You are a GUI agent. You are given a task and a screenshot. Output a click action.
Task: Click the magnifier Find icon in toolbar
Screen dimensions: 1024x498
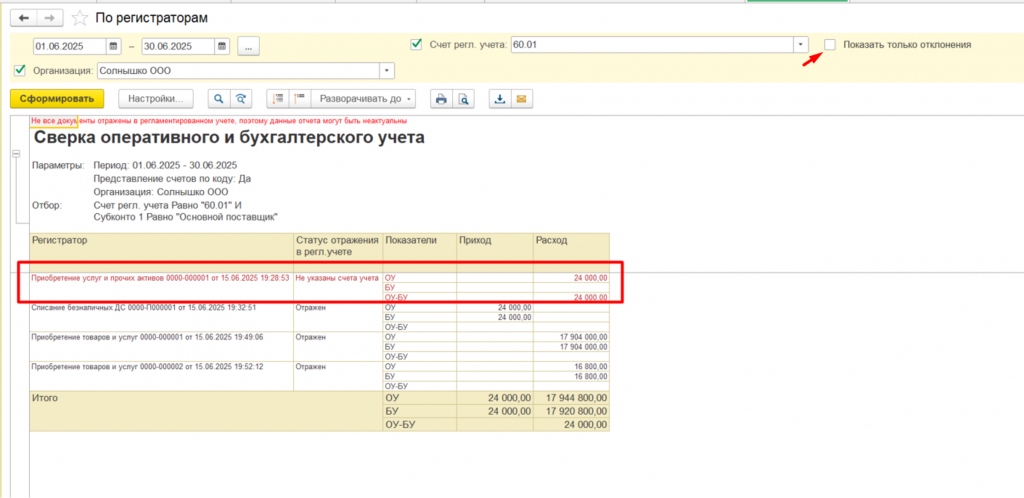(217, 99)
